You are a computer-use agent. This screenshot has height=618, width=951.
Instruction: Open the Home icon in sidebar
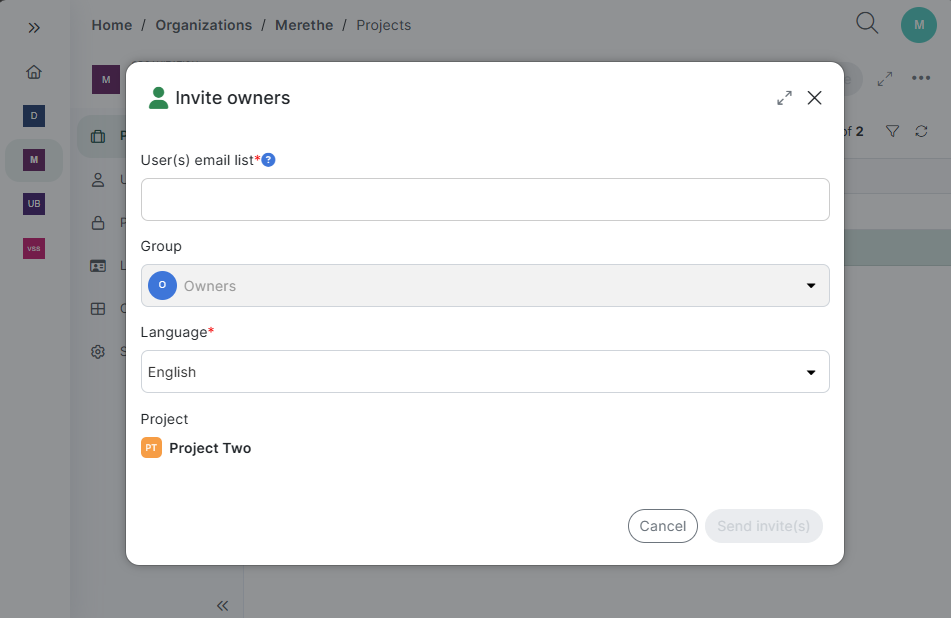[34, 72]
